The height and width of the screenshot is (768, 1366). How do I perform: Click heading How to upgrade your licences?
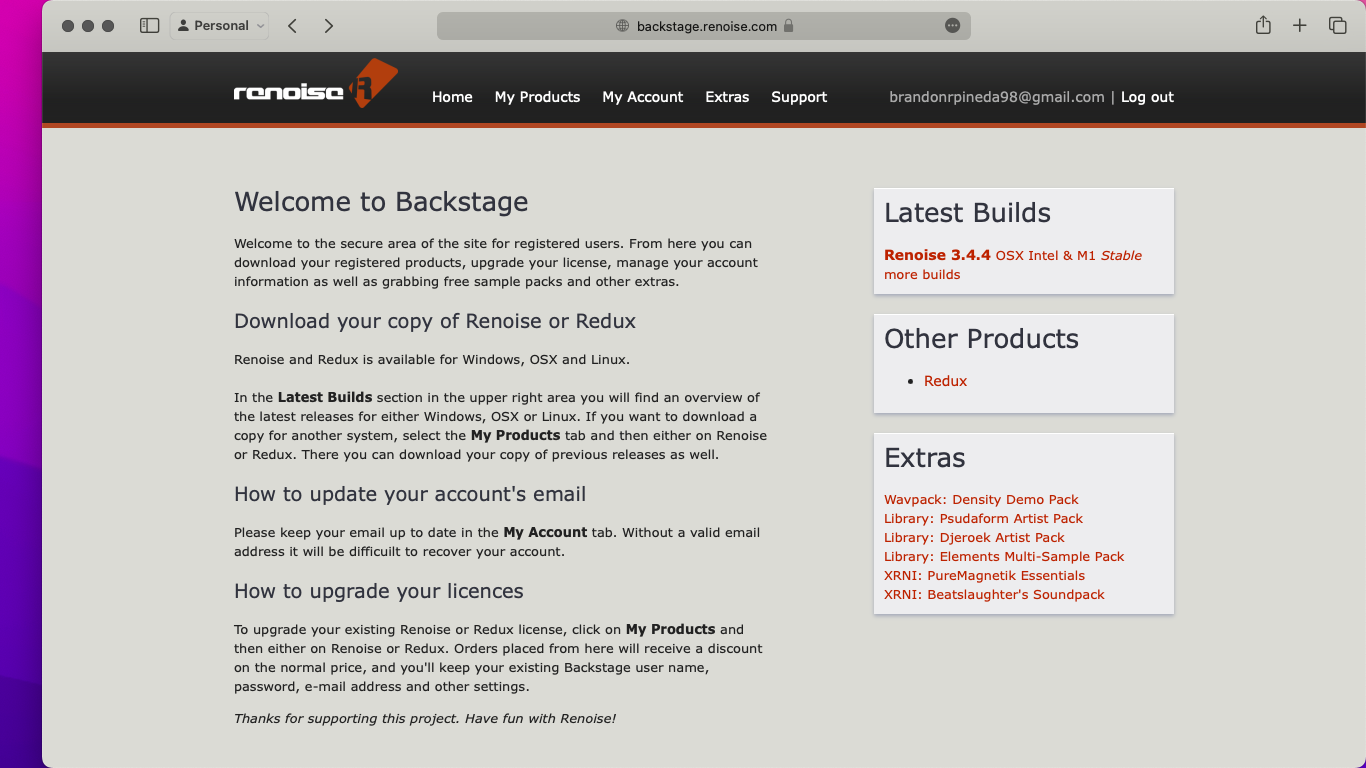[379, 591]
